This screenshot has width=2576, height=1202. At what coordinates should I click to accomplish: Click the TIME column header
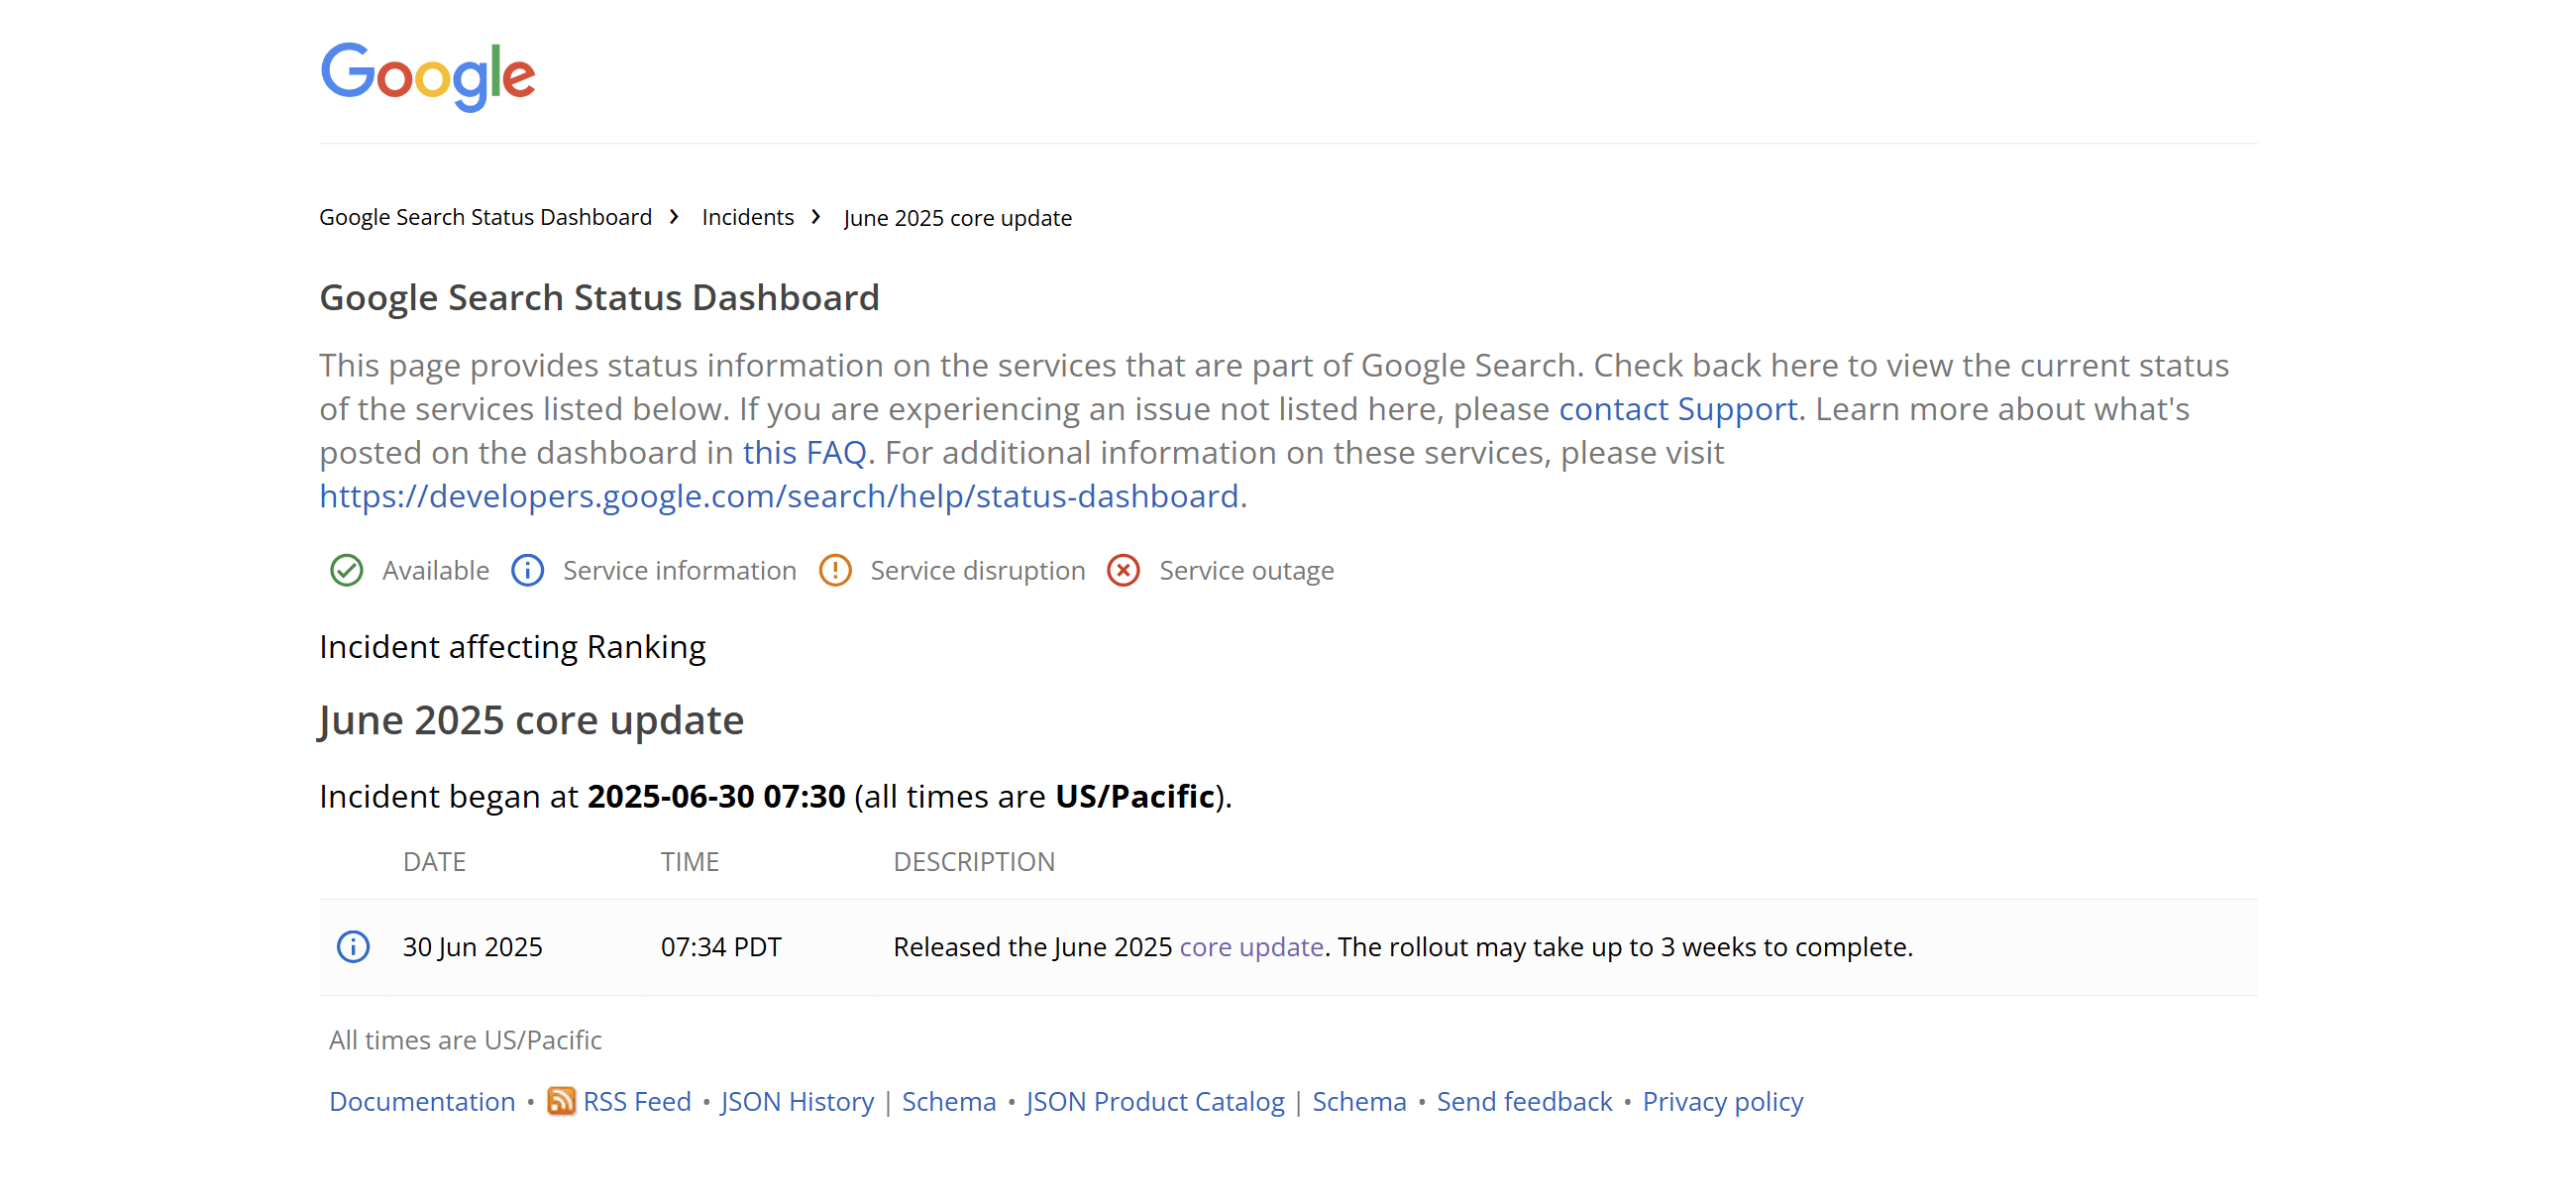point(690,861)
